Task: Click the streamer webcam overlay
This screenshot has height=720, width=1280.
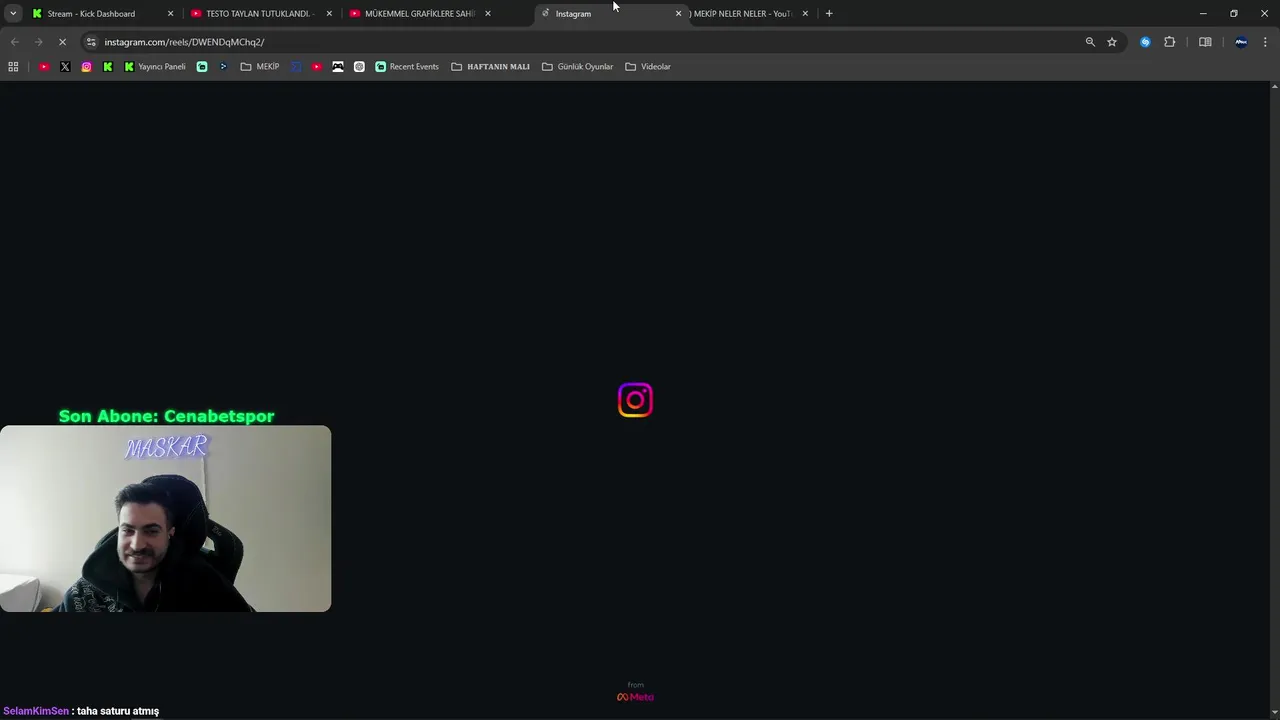Action: pos(165,519)
